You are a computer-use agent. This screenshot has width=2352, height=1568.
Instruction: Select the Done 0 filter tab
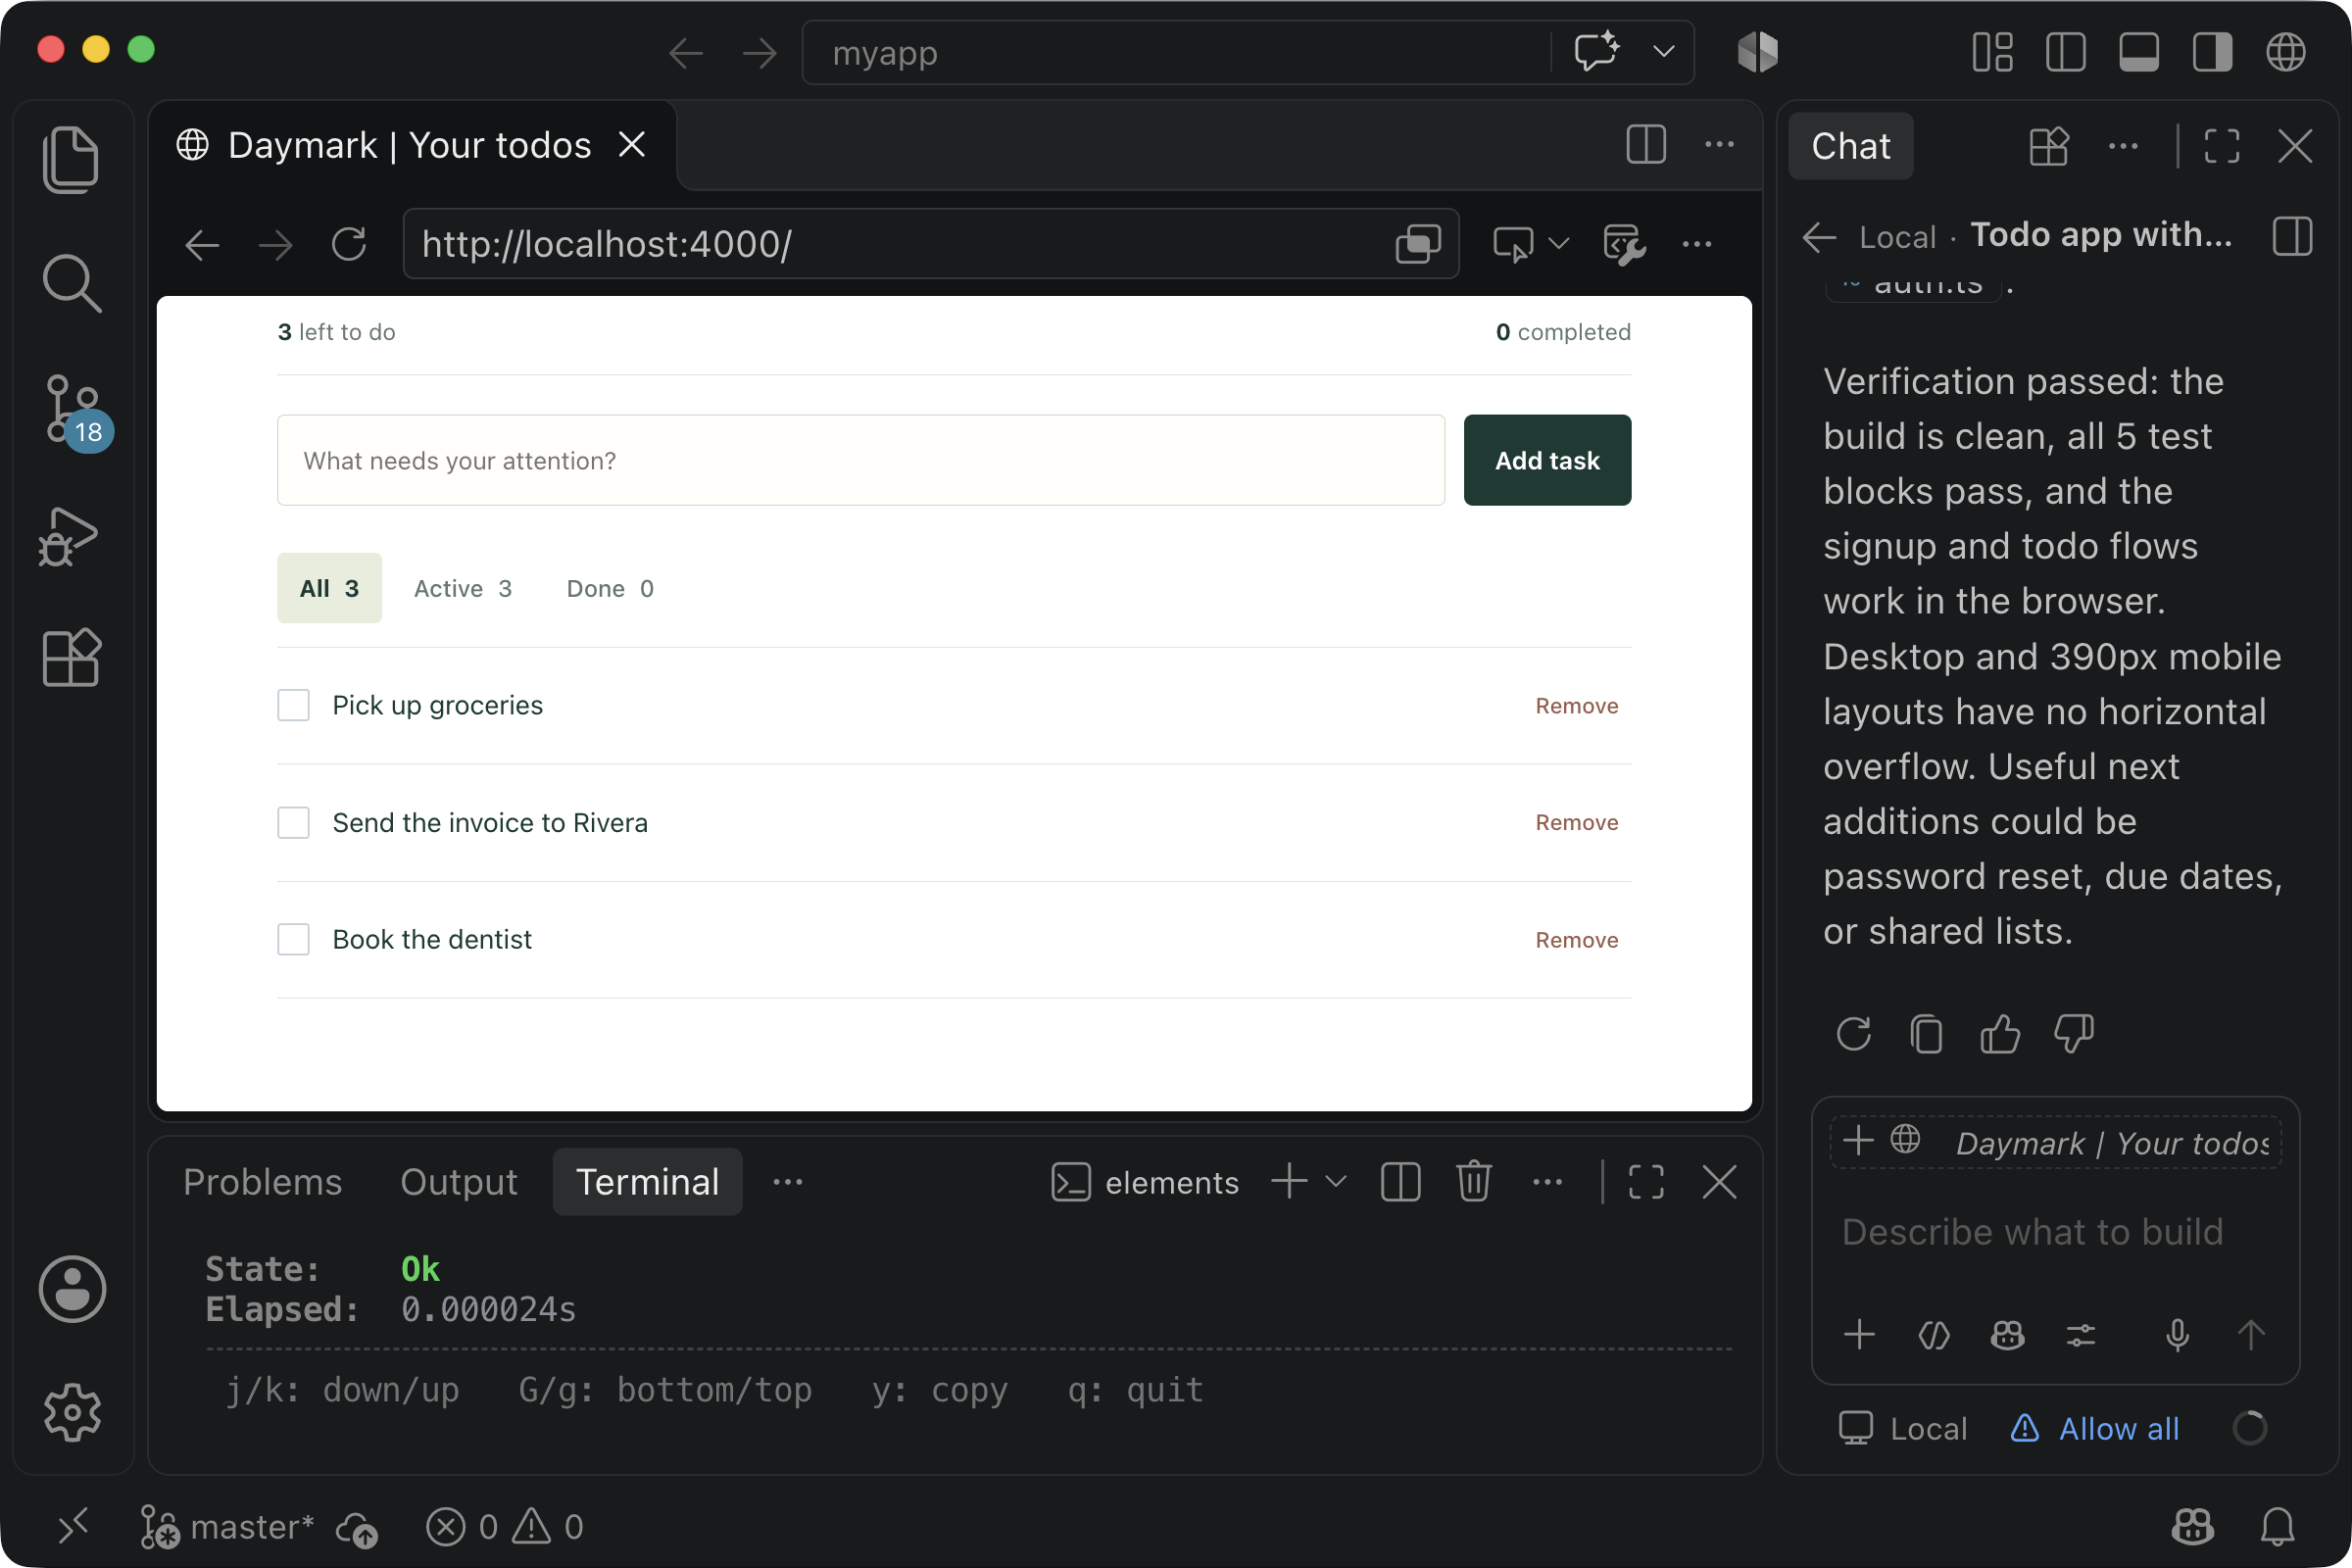tap(610, 588)
